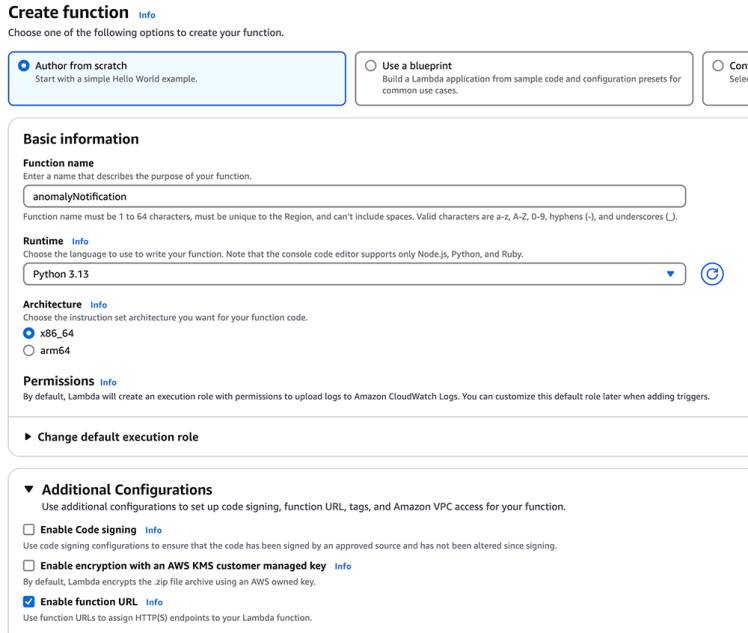The width and height of the screenshot is (748, 633).
Task: Click Info link for Enable function URL
Action: click(x=154, y=602)
